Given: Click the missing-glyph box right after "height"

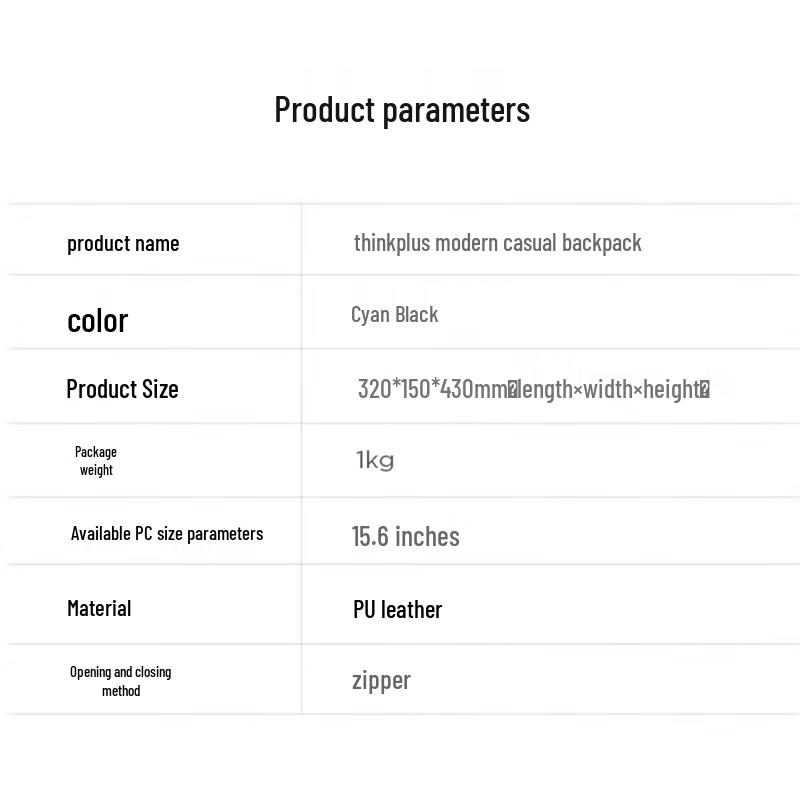Looking at the screenshot, I should tap(704, 389).
